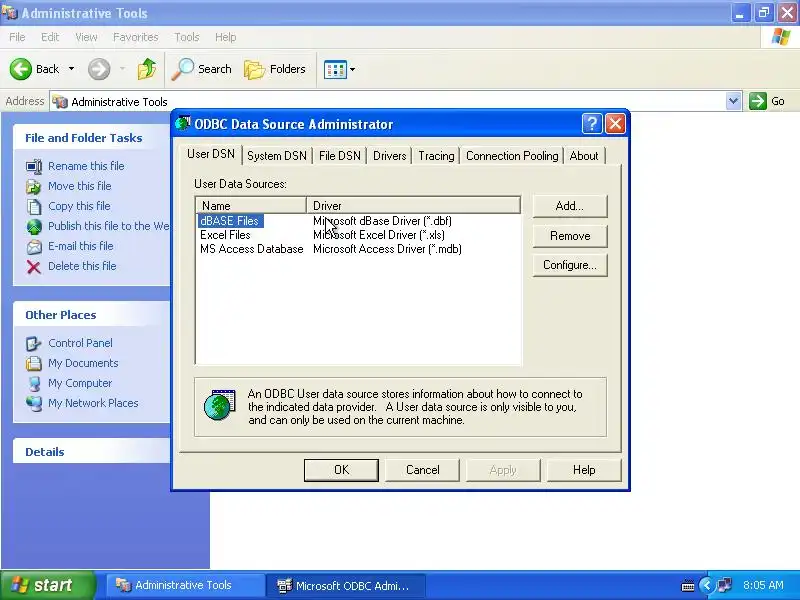Click the Add... button

tap(570, 206)
